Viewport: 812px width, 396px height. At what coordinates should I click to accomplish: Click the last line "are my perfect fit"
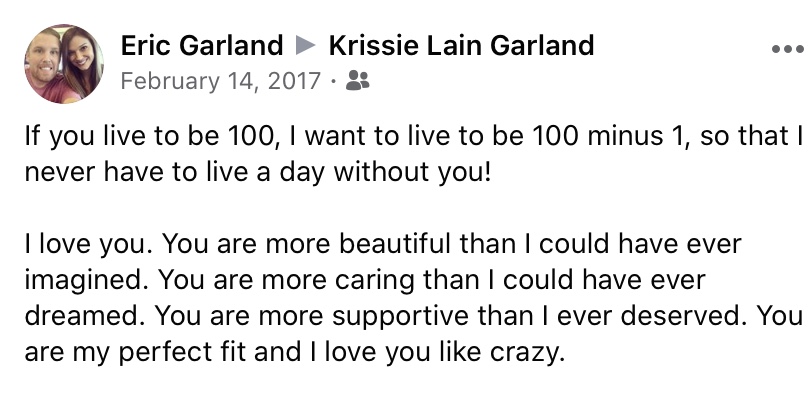(295, 352)
